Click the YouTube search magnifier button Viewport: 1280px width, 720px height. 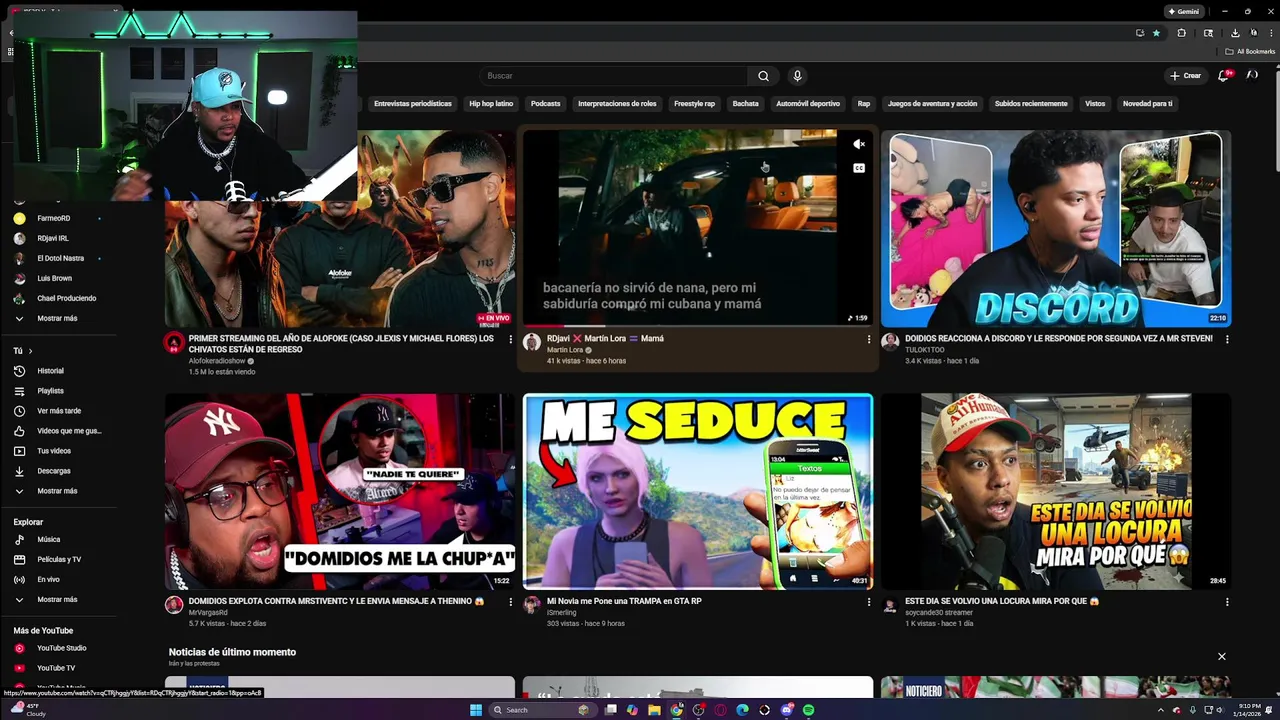763,76
